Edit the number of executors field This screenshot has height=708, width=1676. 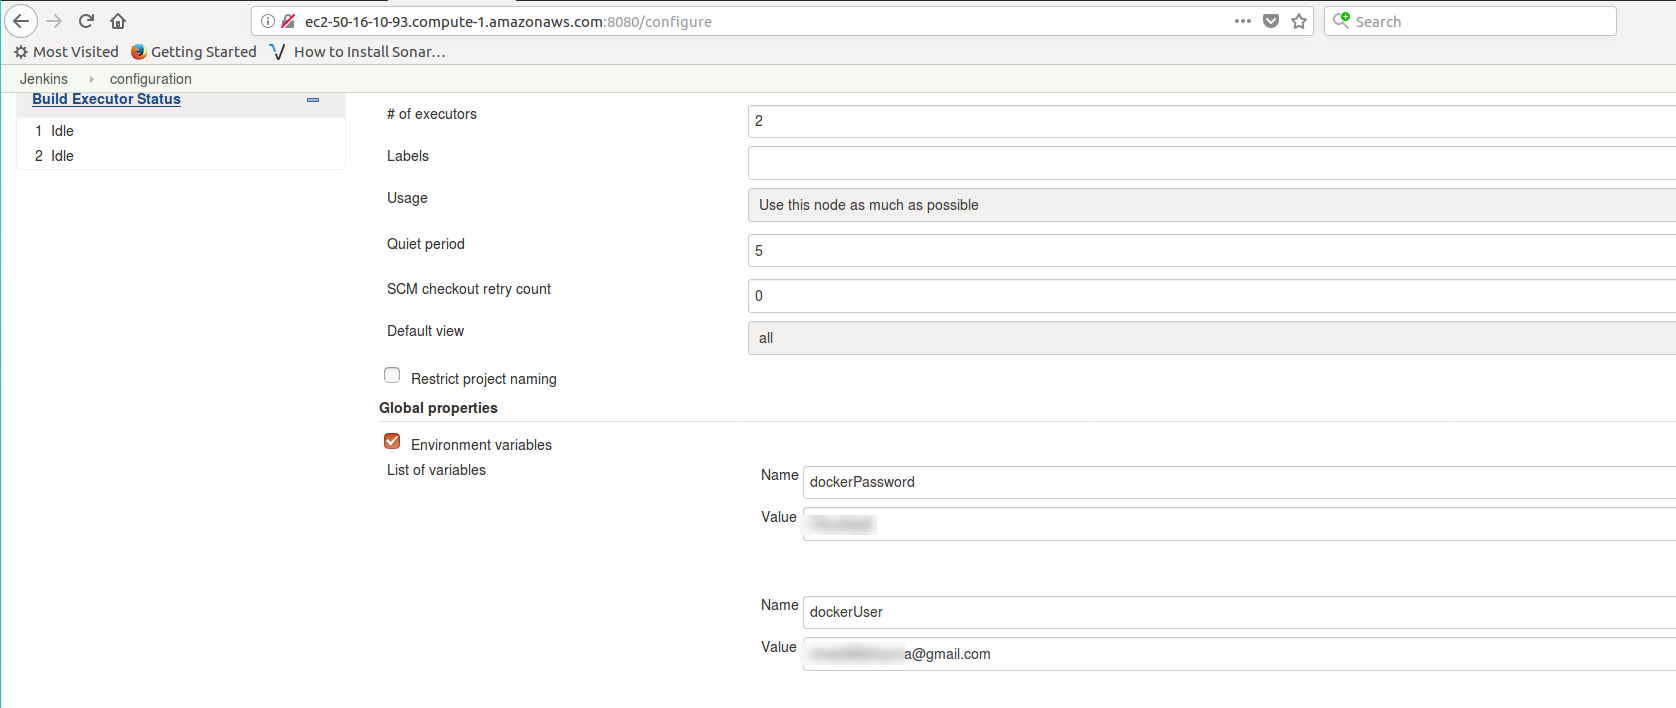pos(1212,121)
